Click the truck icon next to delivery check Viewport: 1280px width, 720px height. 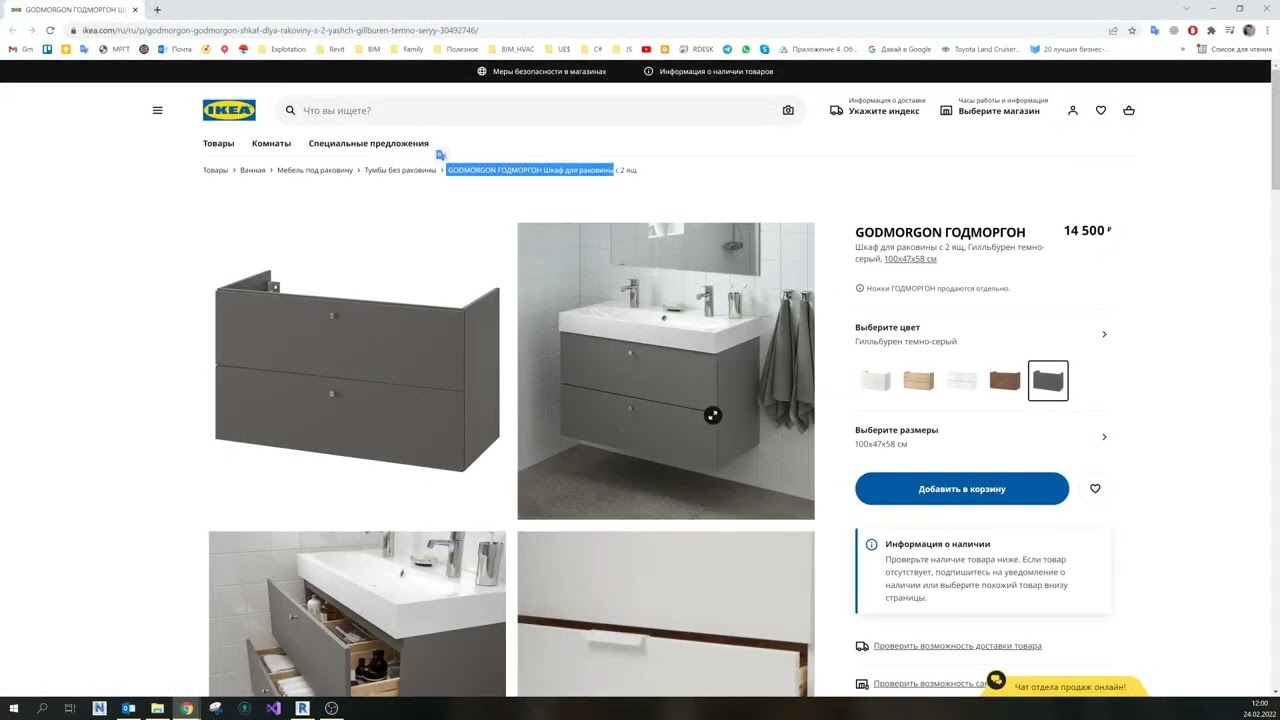point(862,646)
